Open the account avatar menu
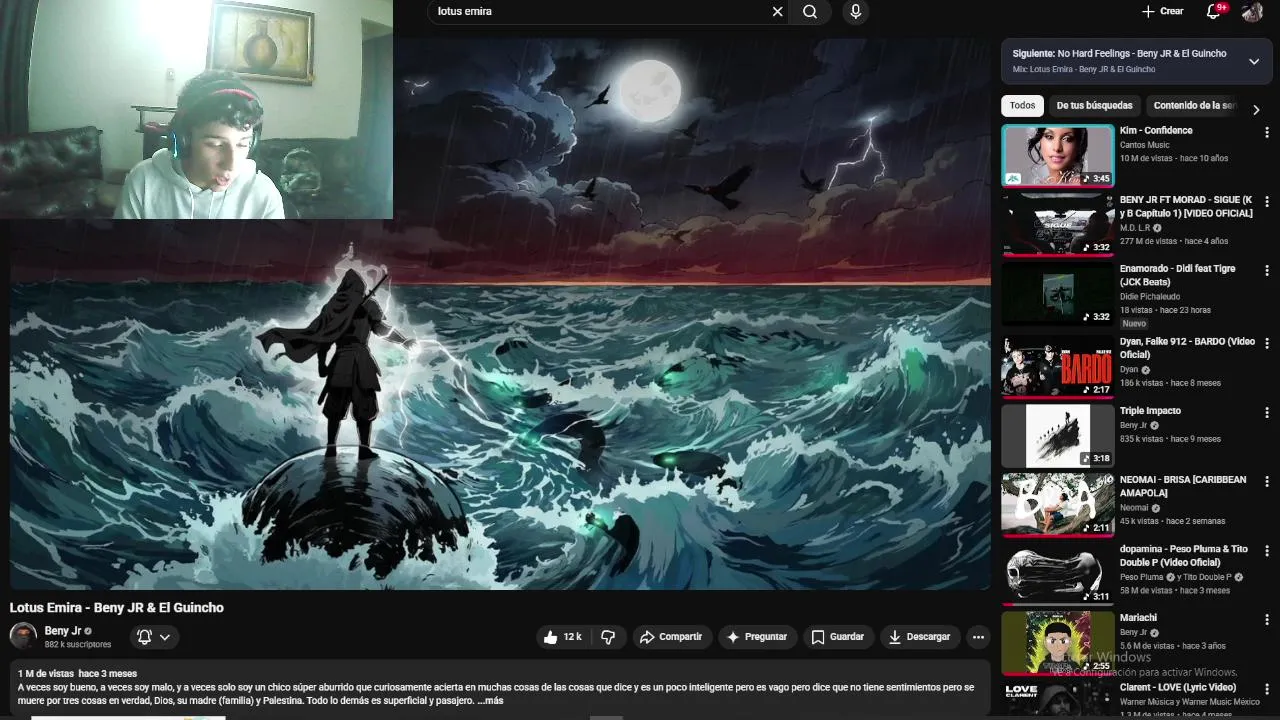 pos(1252,11)
